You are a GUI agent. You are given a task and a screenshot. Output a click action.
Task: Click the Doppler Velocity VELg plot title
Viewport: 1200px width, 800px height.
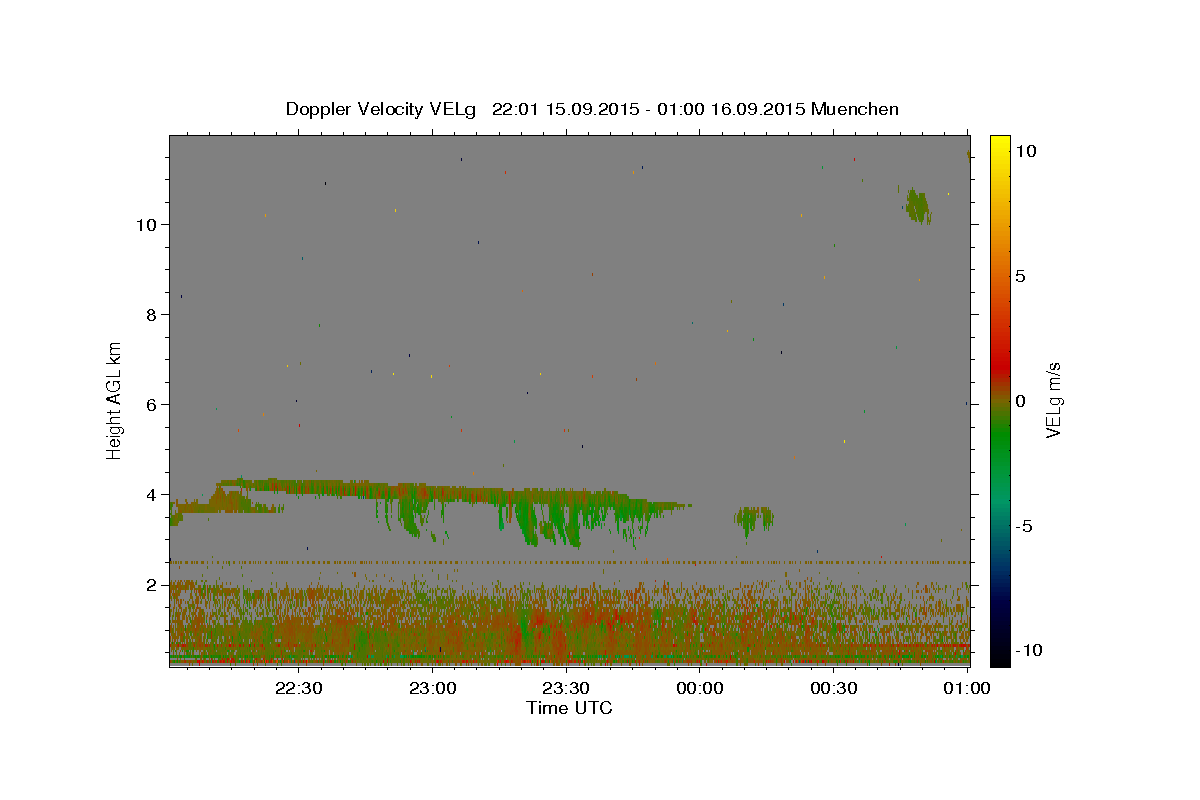point(592,109)
